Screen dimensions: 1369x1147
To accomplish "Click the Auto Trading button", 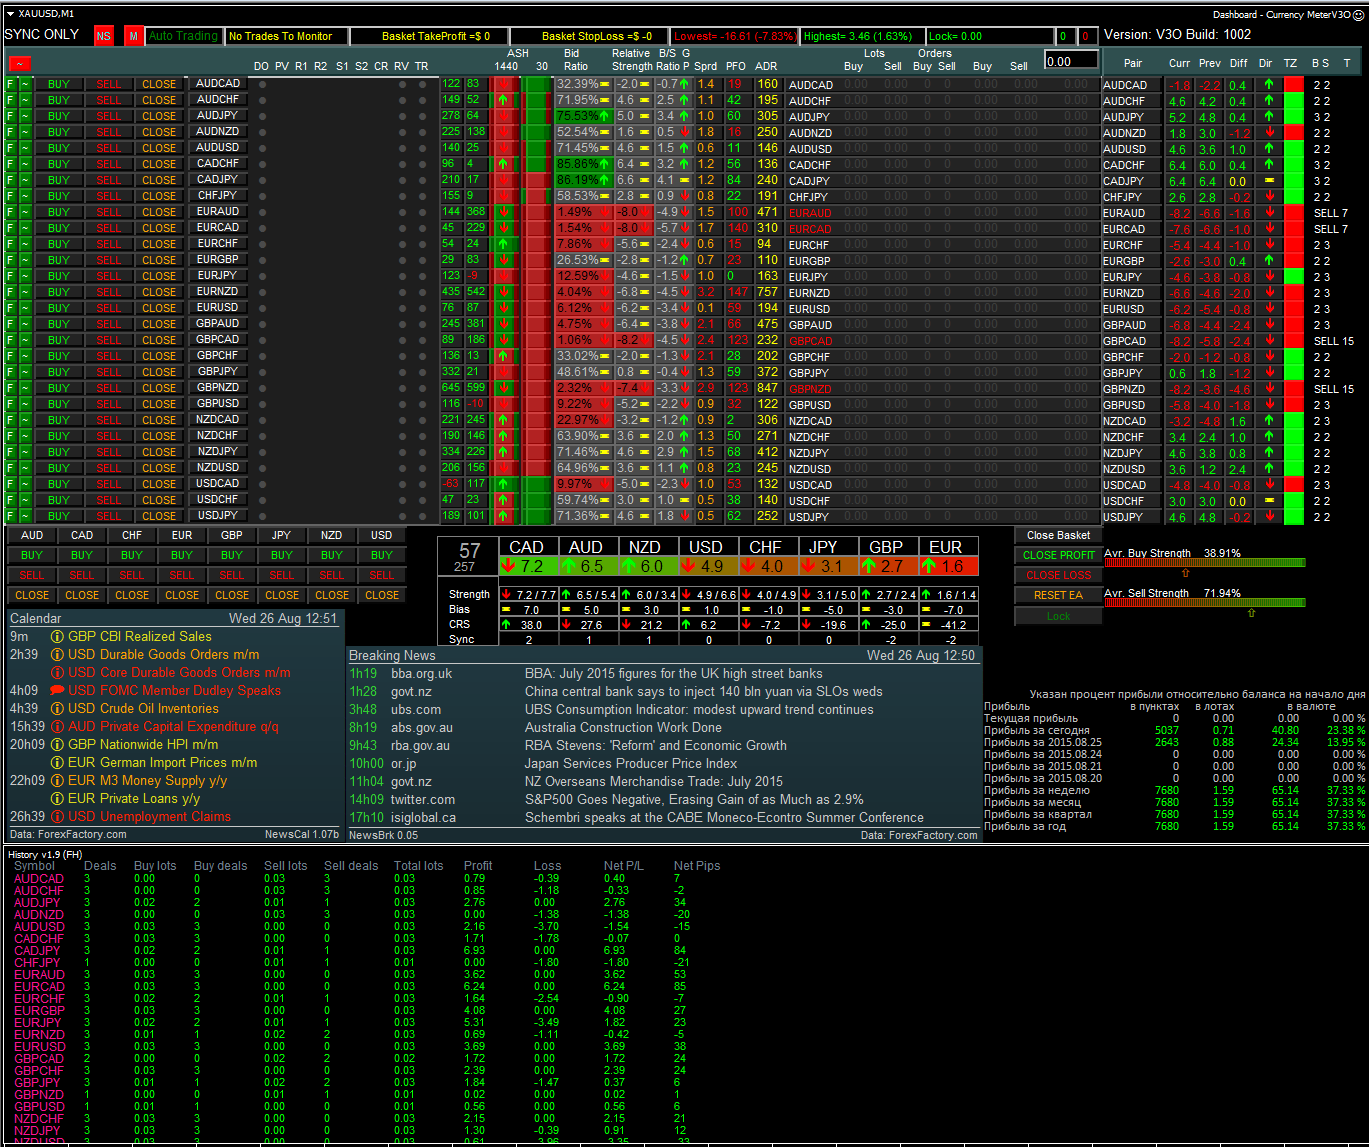I will [183, 36].
